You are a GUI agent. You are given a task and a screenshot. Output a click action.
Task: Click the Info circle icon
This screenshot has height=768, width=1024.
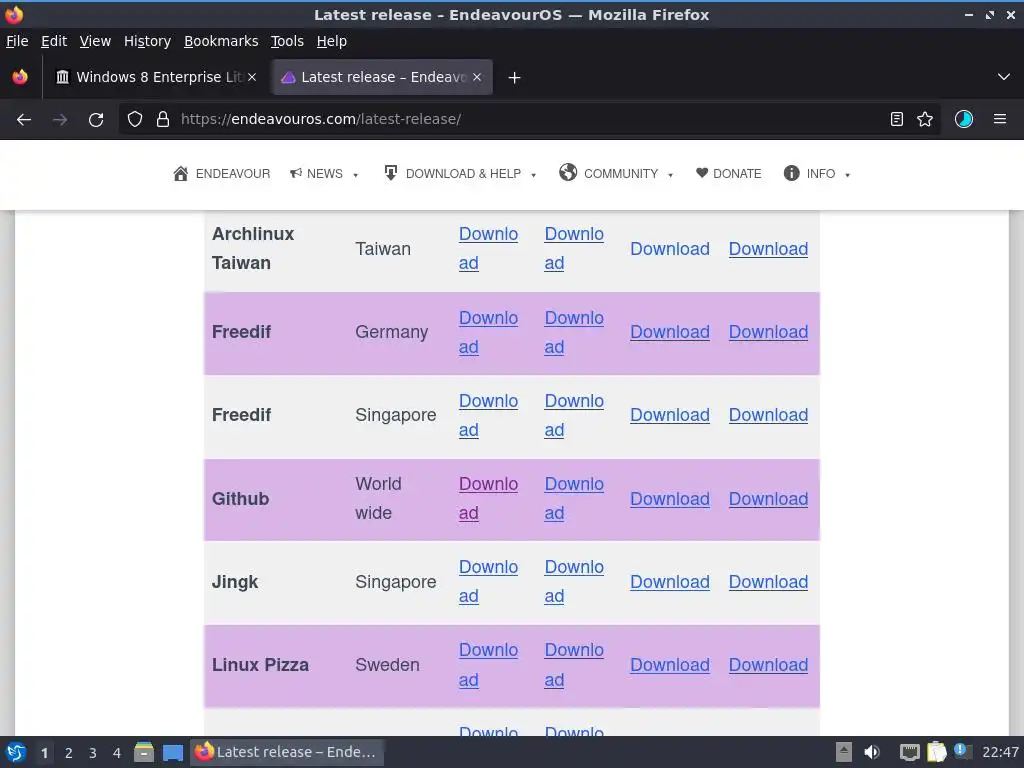792,173
